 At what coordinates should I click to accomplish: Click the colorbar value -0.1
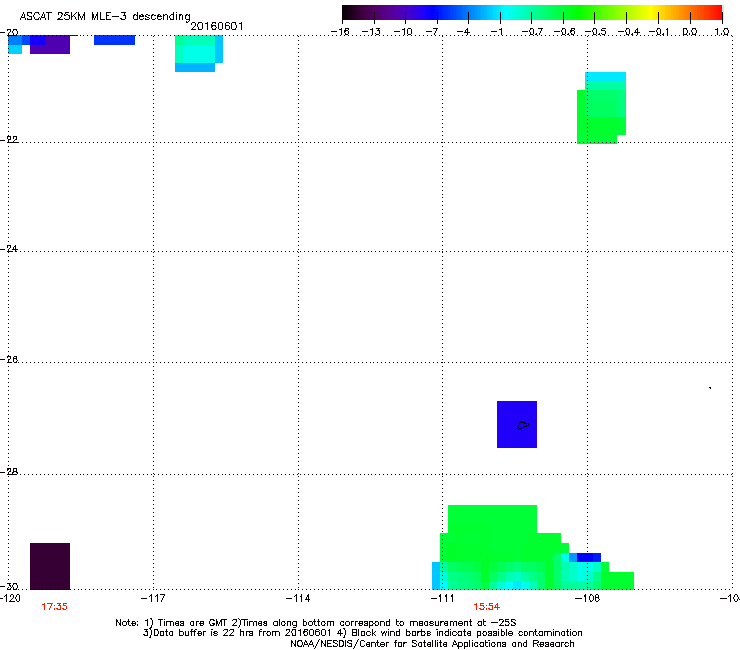(660, 32)
